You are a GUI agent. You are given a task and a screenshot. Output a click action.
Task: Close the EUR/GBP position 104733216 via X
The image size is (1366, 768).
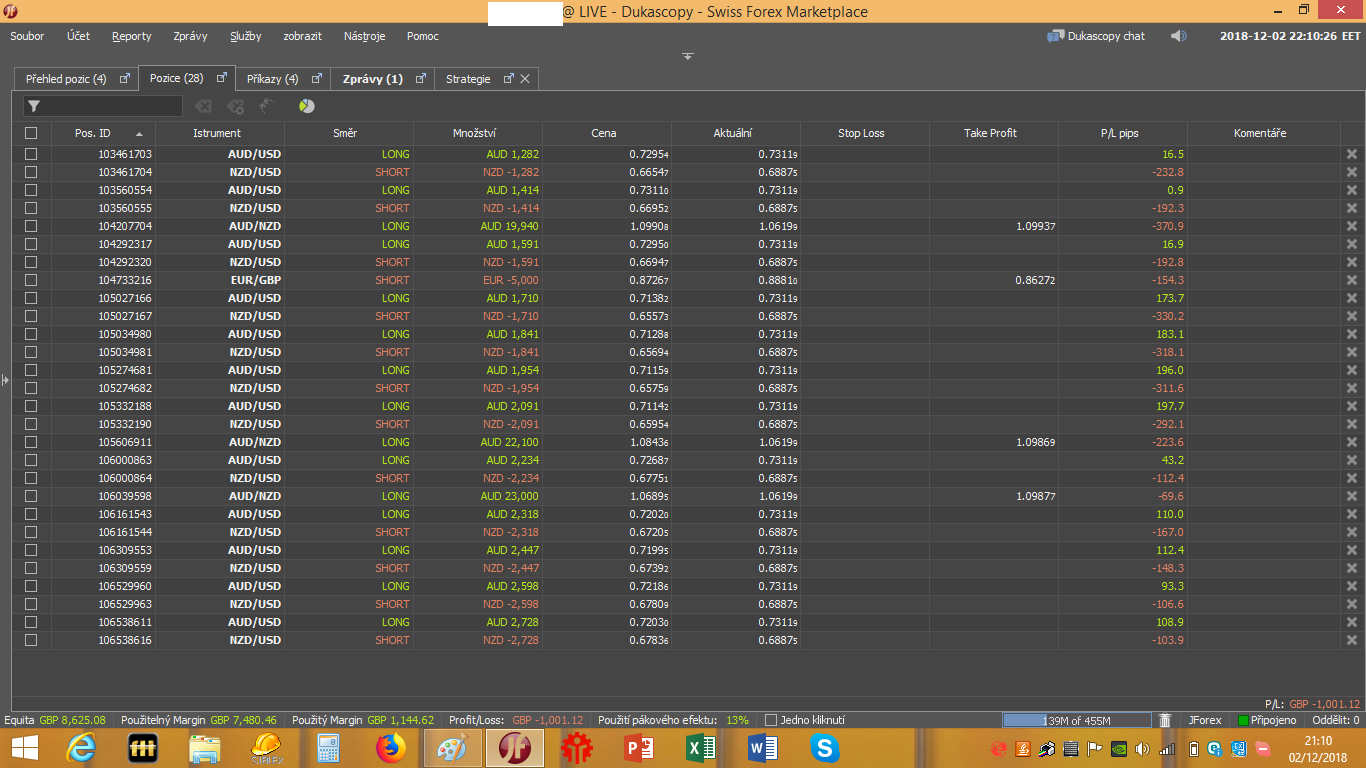(1352, 280)
